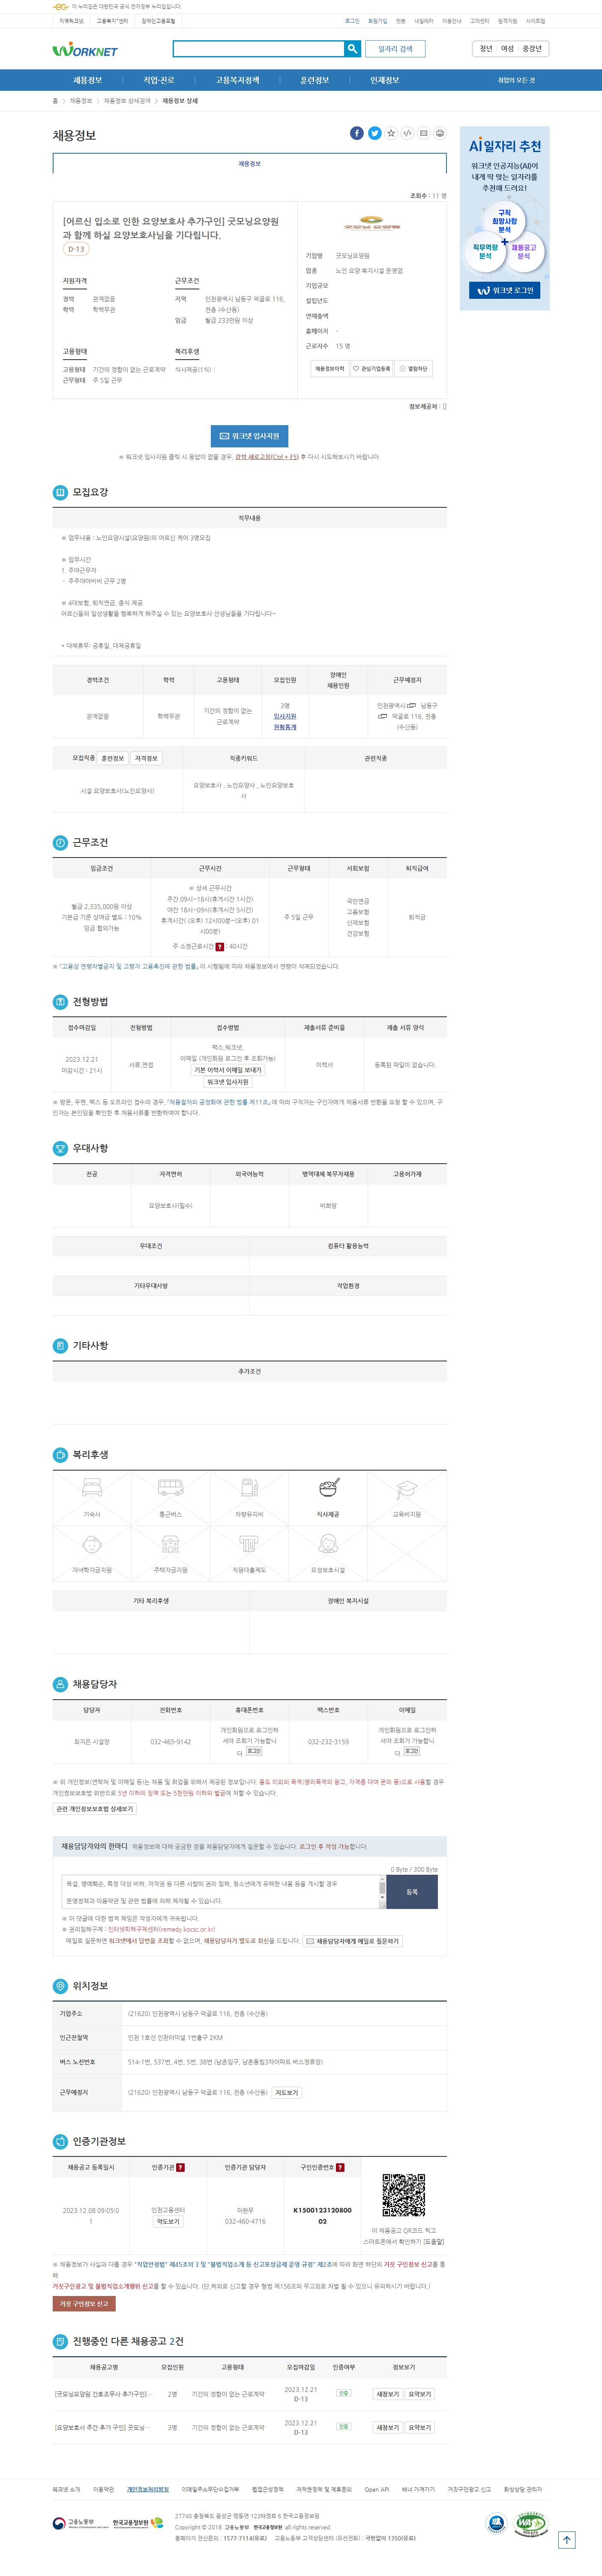The width and height of the screenshot is (602, 2576).
Task: Open the 훈련정보 button beside 모집직종
Action: [x=113, y=758]
